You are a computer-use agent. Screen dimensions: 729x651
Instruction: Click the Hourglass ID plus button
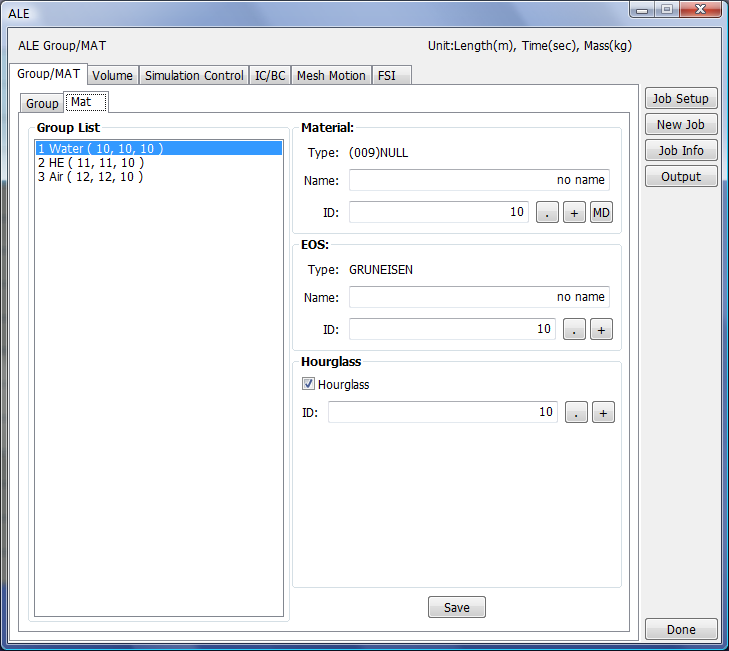(603, 412)
